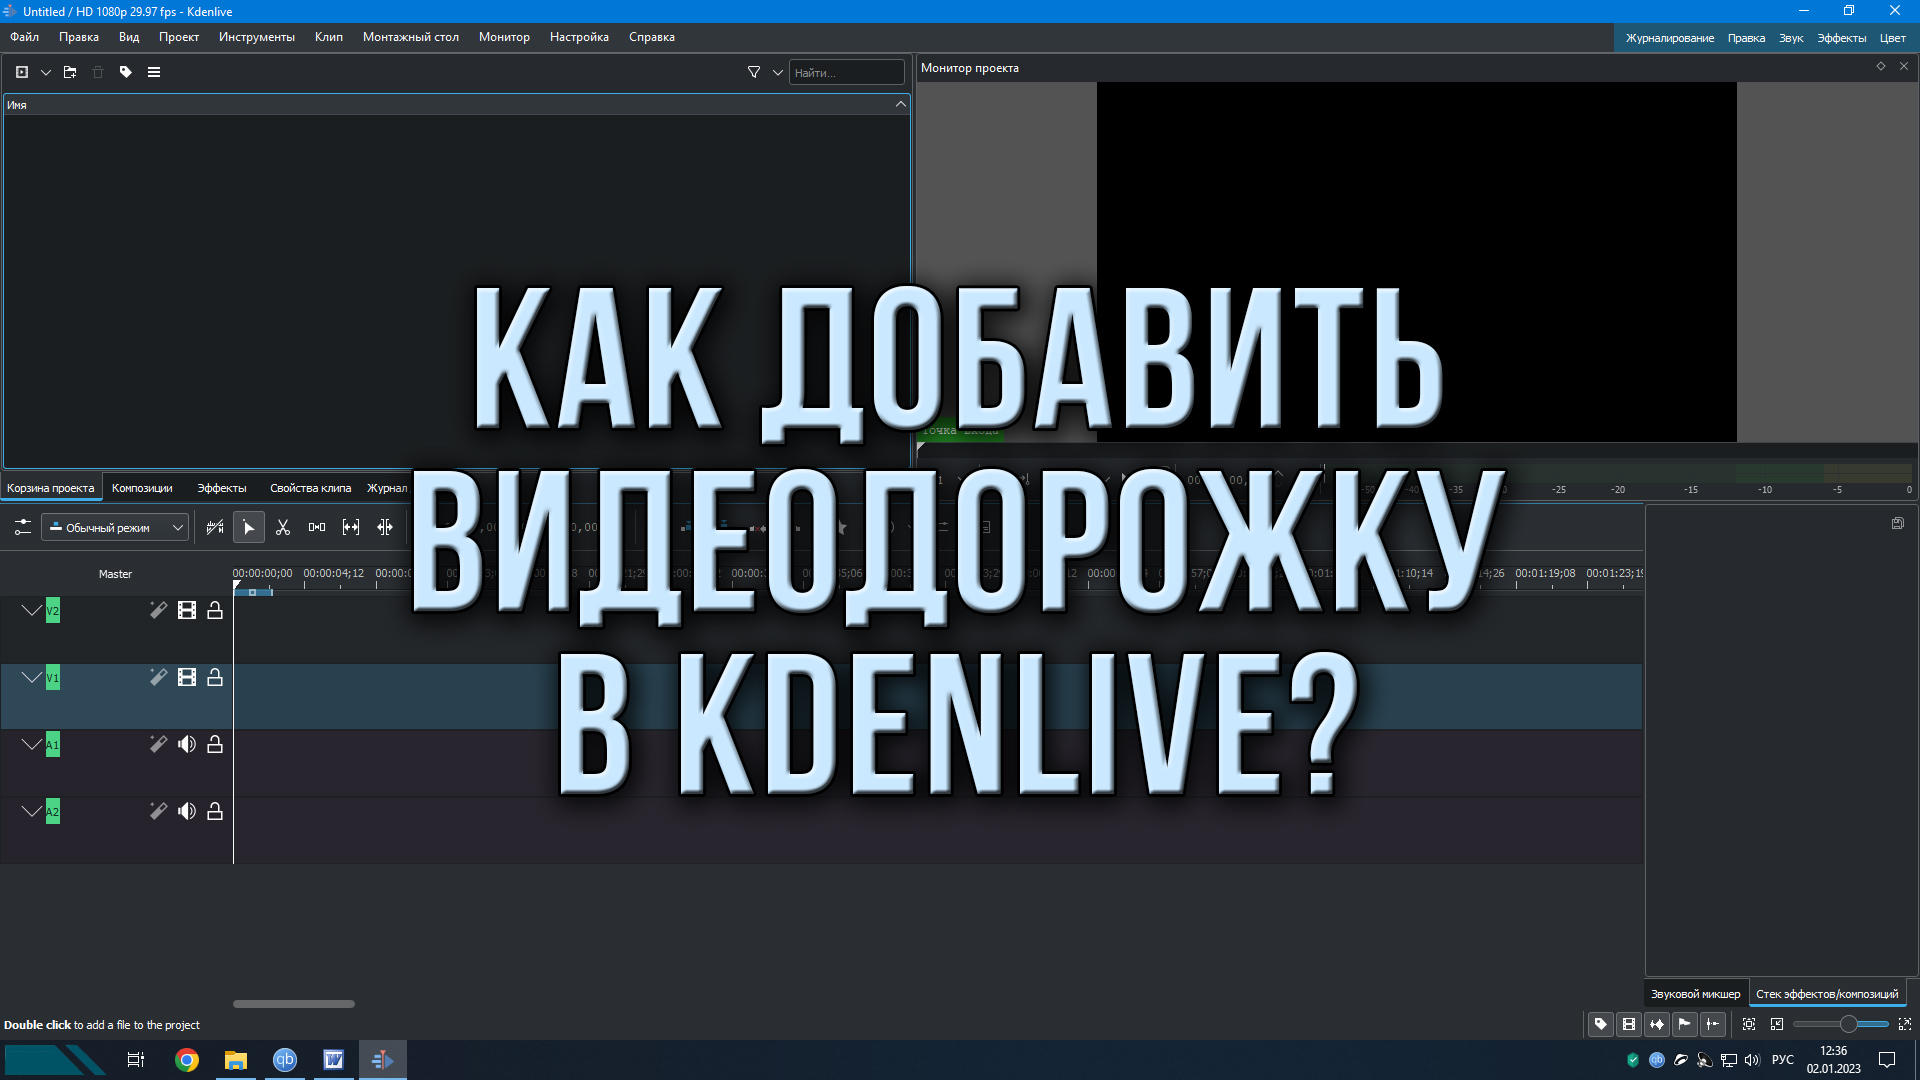Collapse the V2 track header
Viewport: 1920px width, 1080px height.
coord(31,610)
